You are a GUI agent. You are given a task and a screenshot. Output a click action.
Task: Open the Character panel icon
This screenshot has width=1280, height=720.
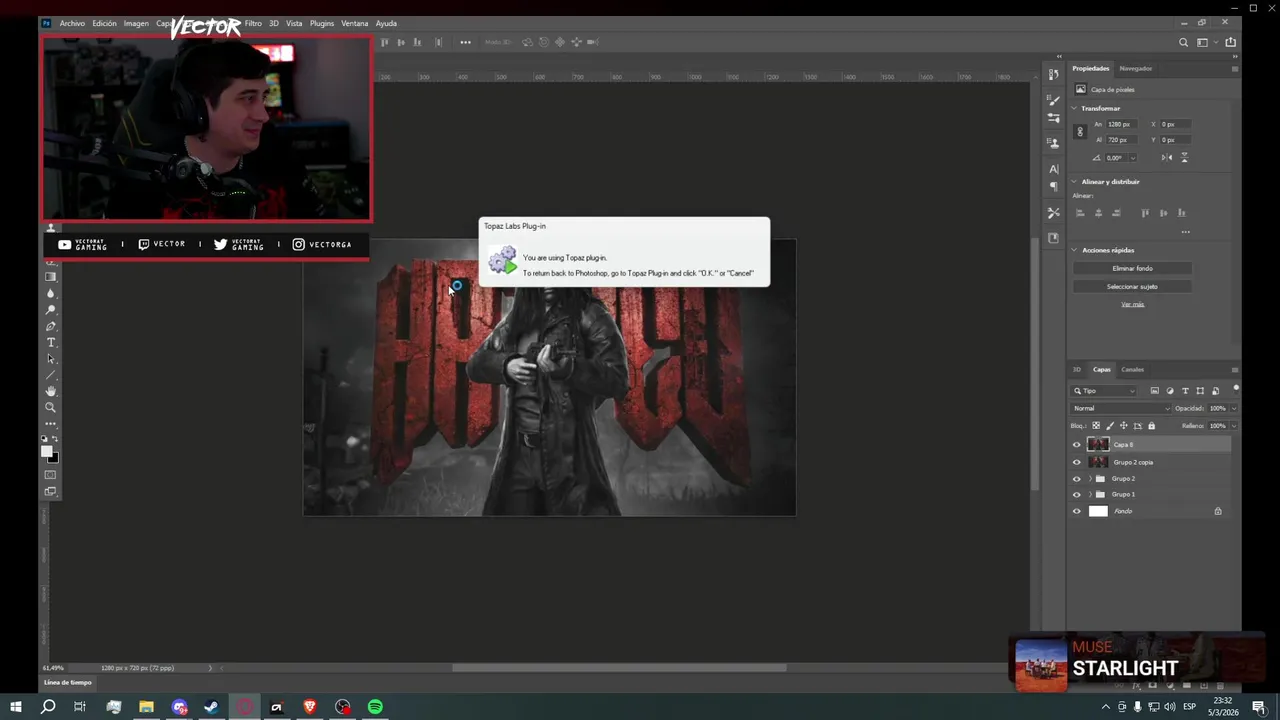pyautogui.click(x=1053, y=169)
